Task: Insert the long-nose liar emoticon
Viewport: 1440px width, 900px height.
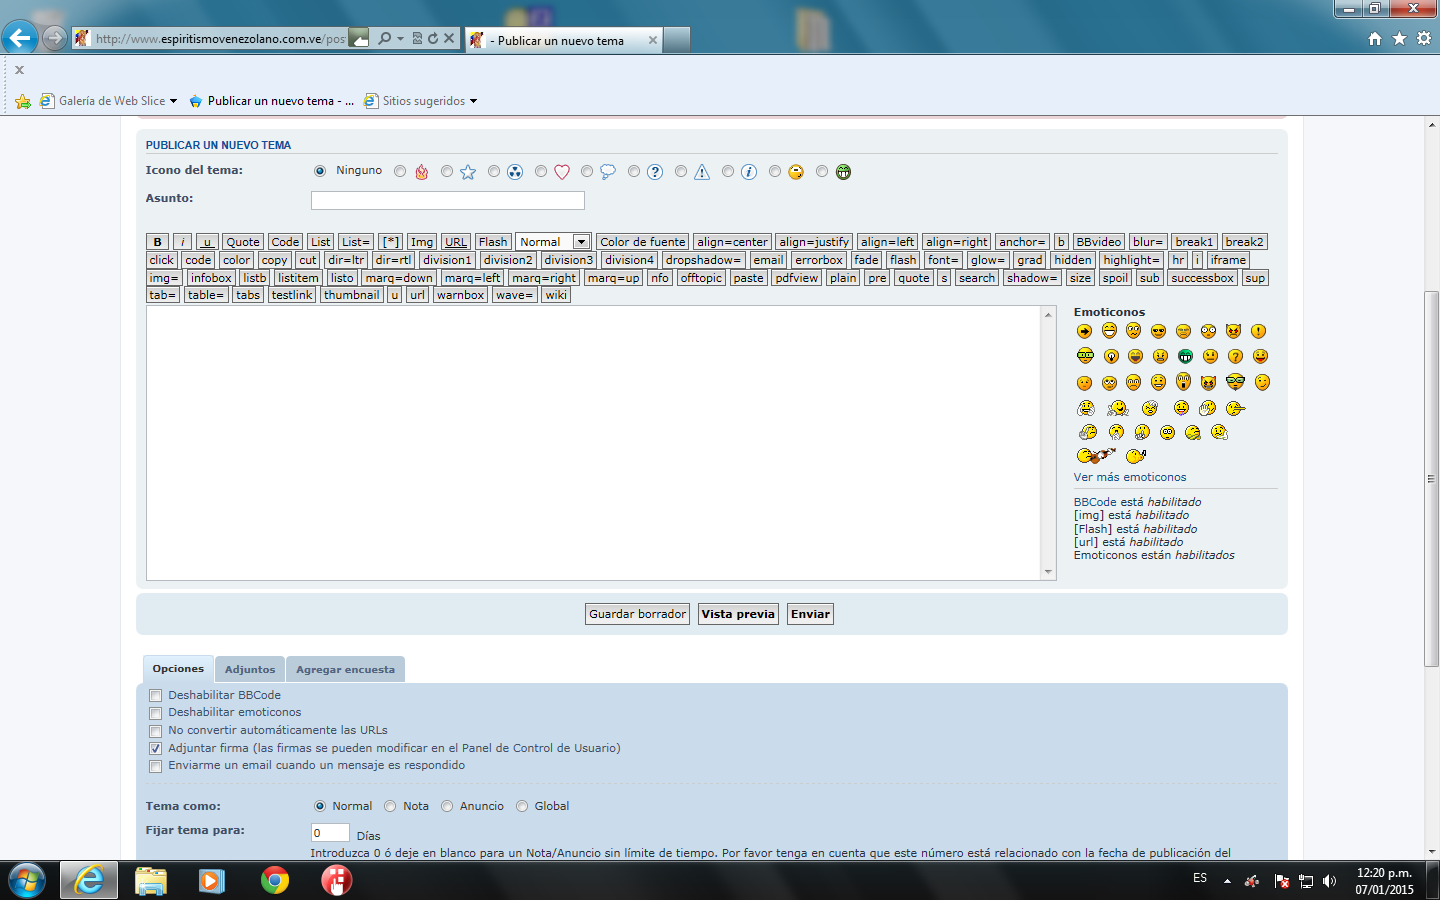Action: click(x=1235, y=408)
